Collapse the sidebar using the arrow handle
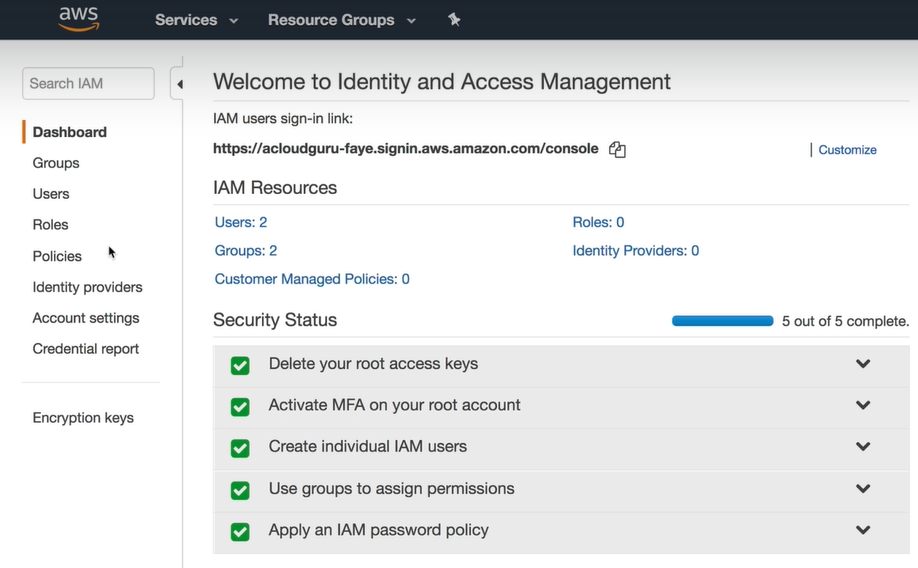The image size is (918, 568). pyautogui.click(x=179, y=84)
